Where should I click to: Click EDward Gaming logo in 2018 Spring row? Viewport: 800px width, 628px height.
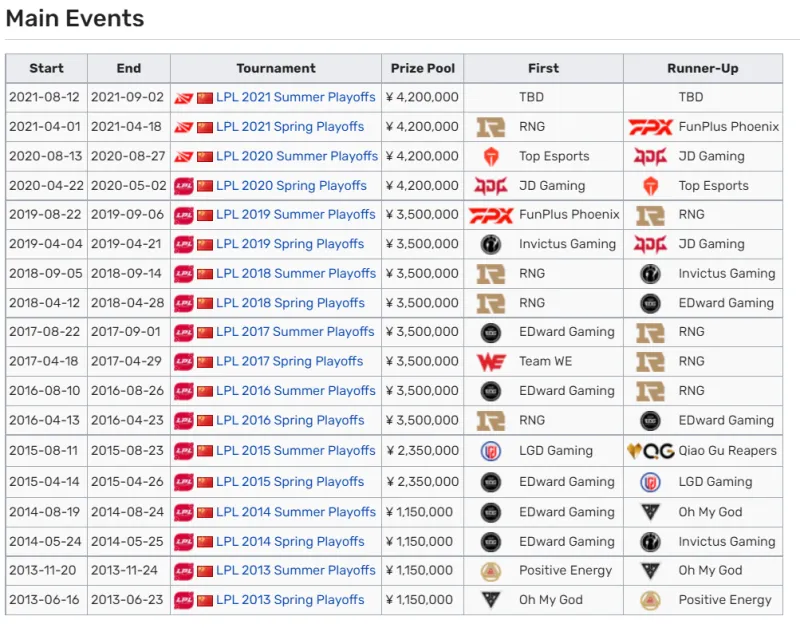tap(650, 303)
